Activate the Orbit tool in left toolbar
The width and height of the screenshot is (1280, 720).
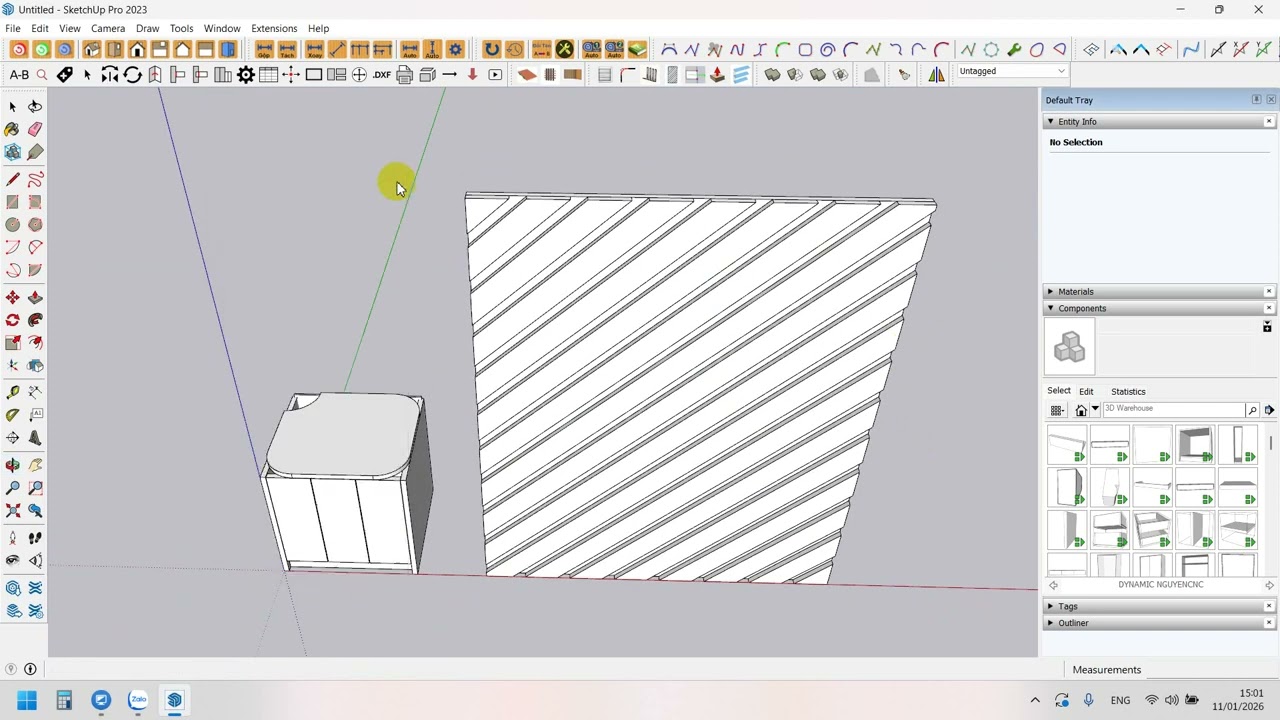tap(12, 465)
